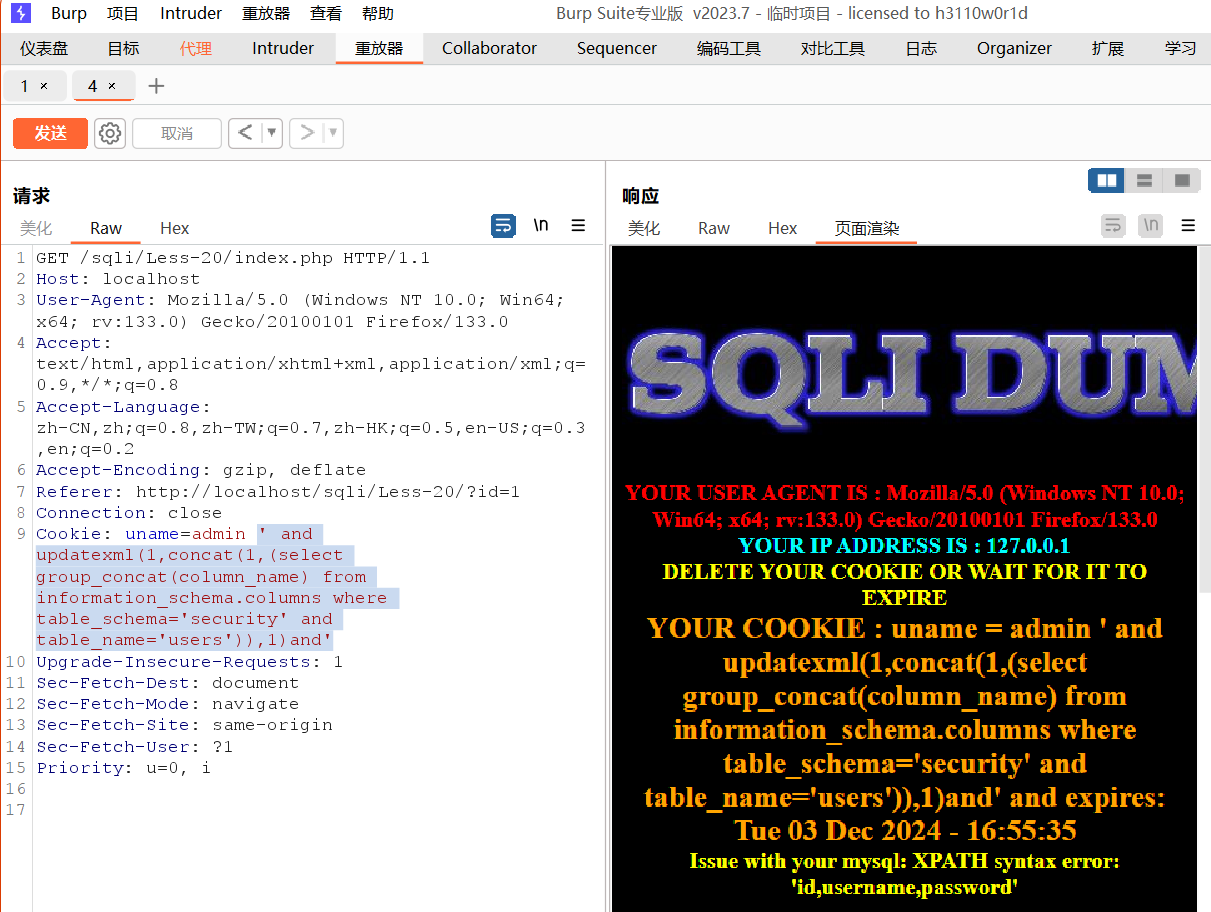The width and height of the screenshot is (1211, 912).
Task: Switch to 学习 learn tab
Action: pos(1180,48)
